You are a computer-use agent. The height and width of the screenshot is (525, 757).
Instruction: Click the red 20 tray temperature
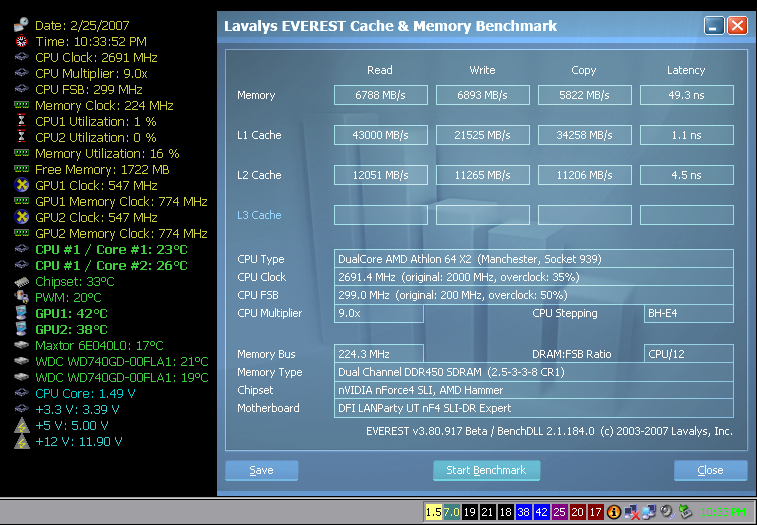pos(577,512)
